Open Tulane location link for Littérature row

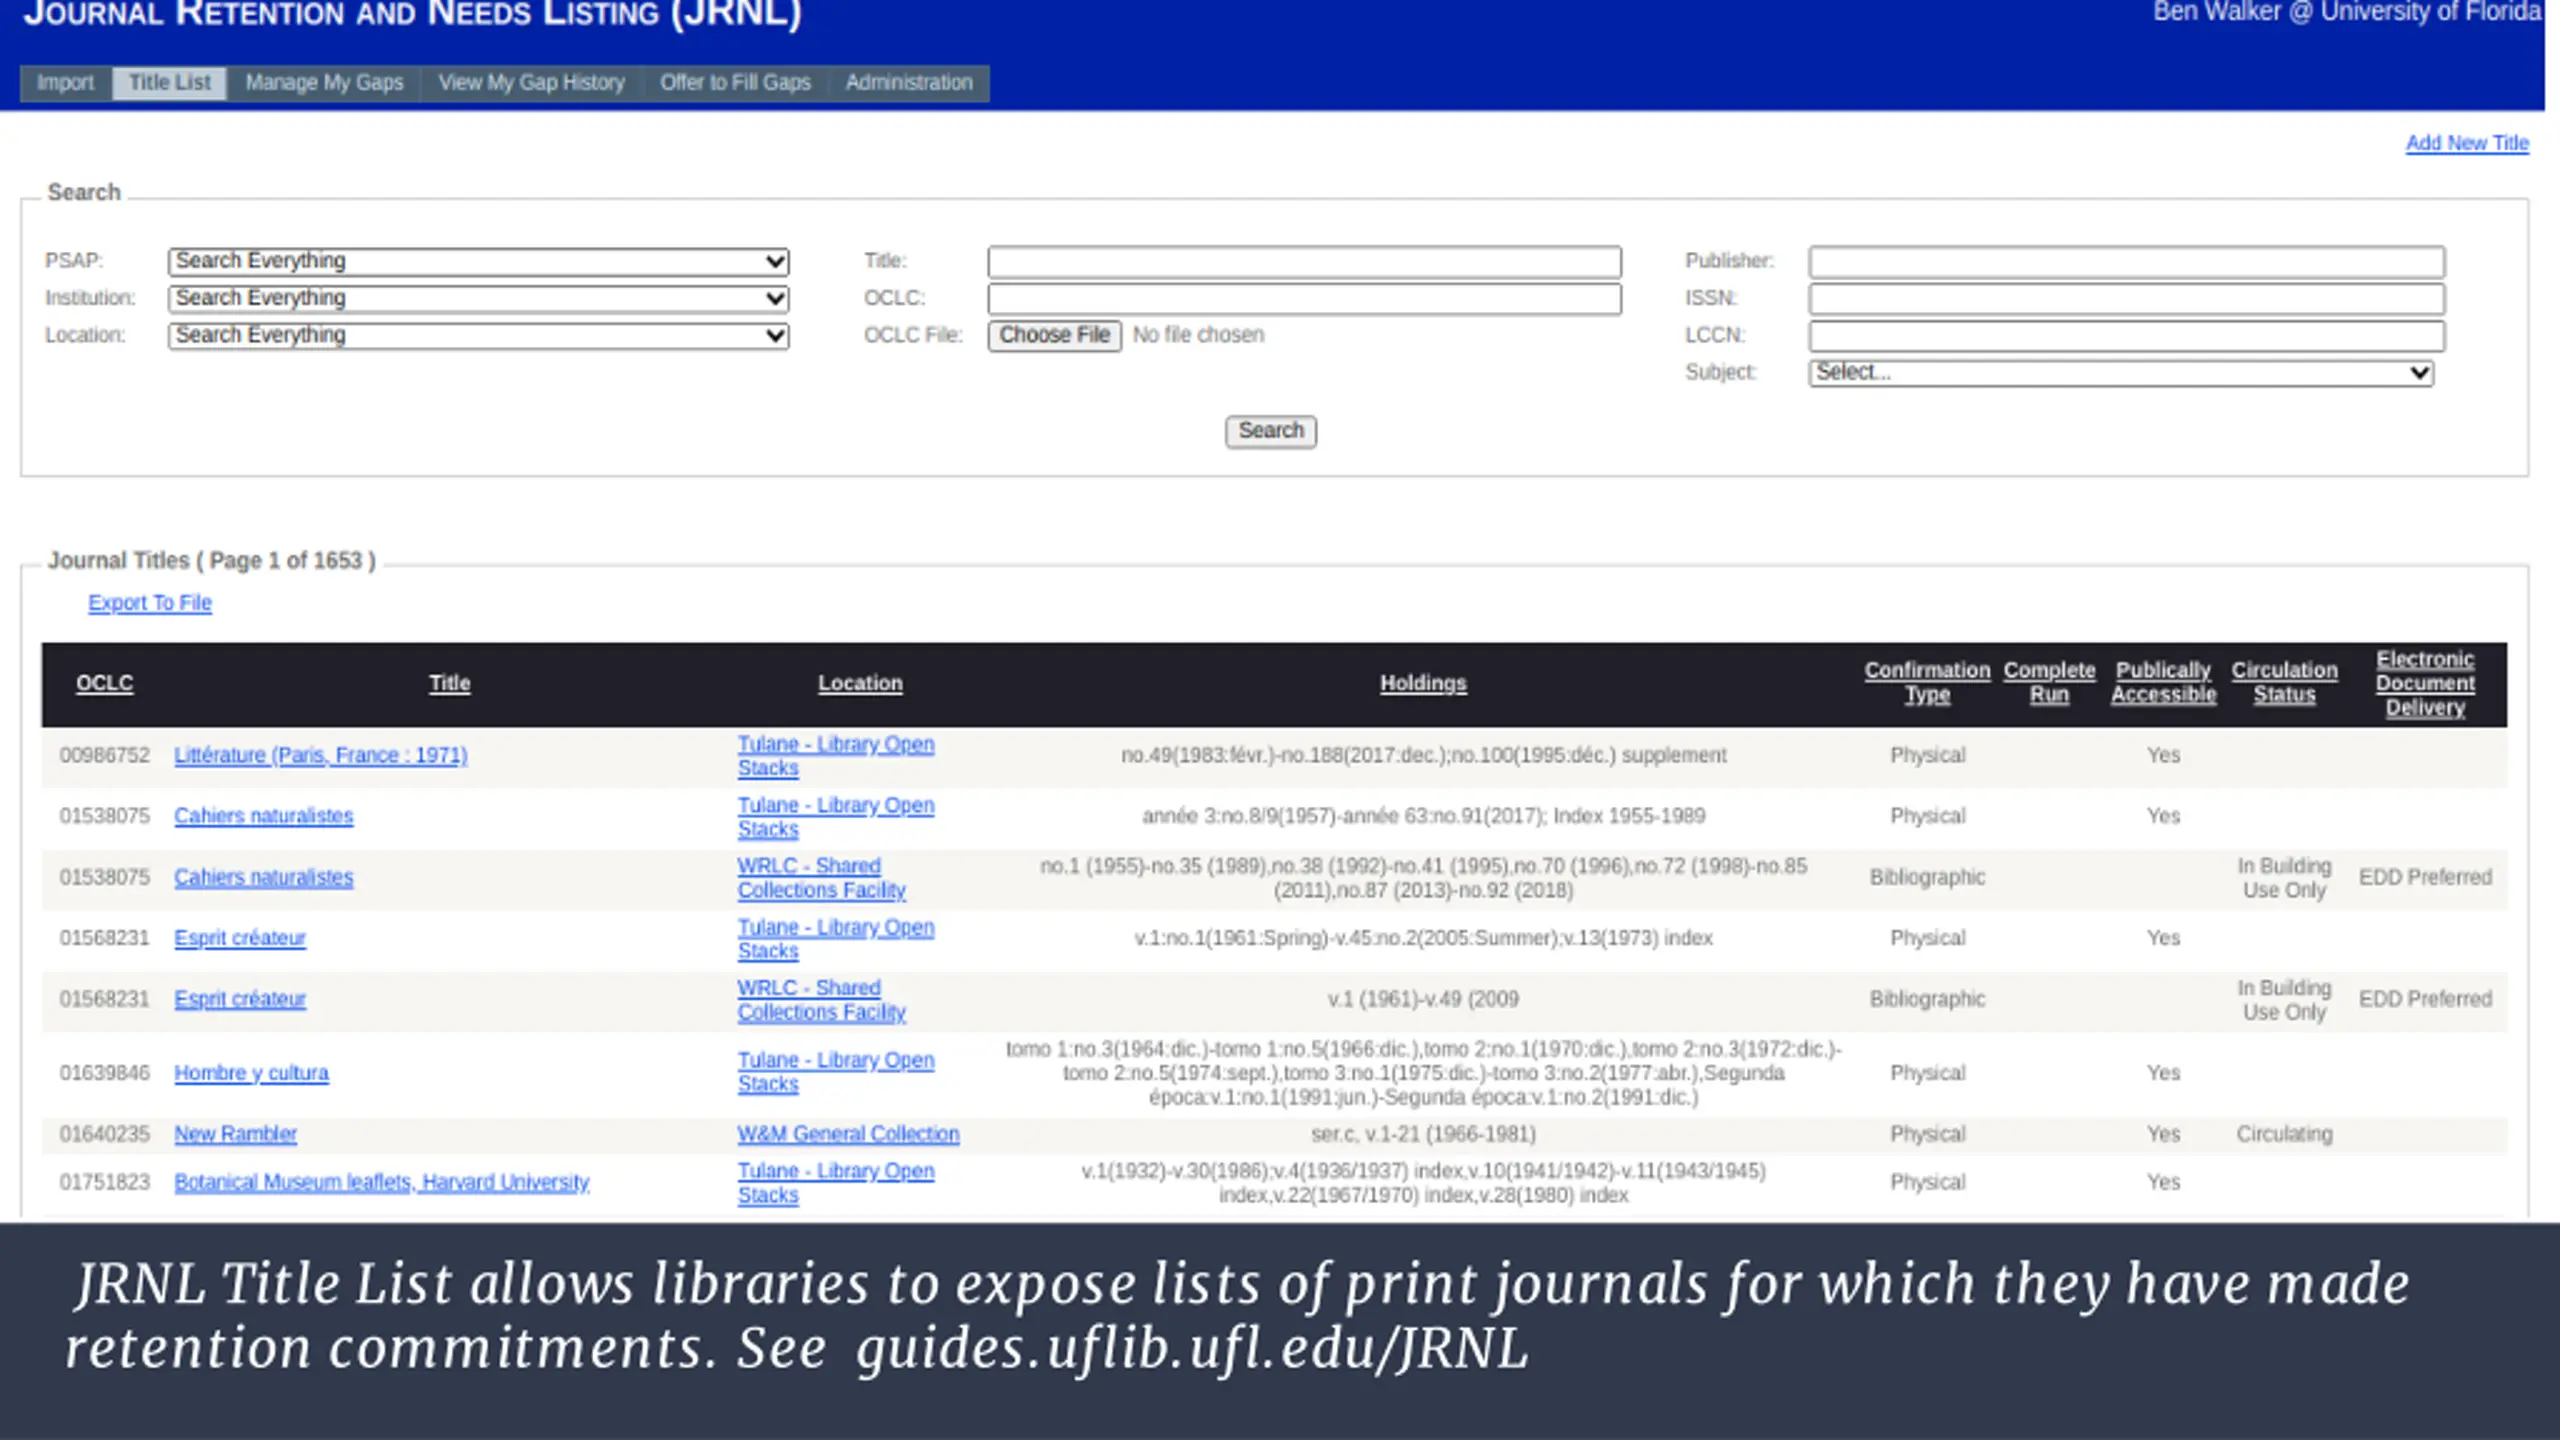(836, 756)
